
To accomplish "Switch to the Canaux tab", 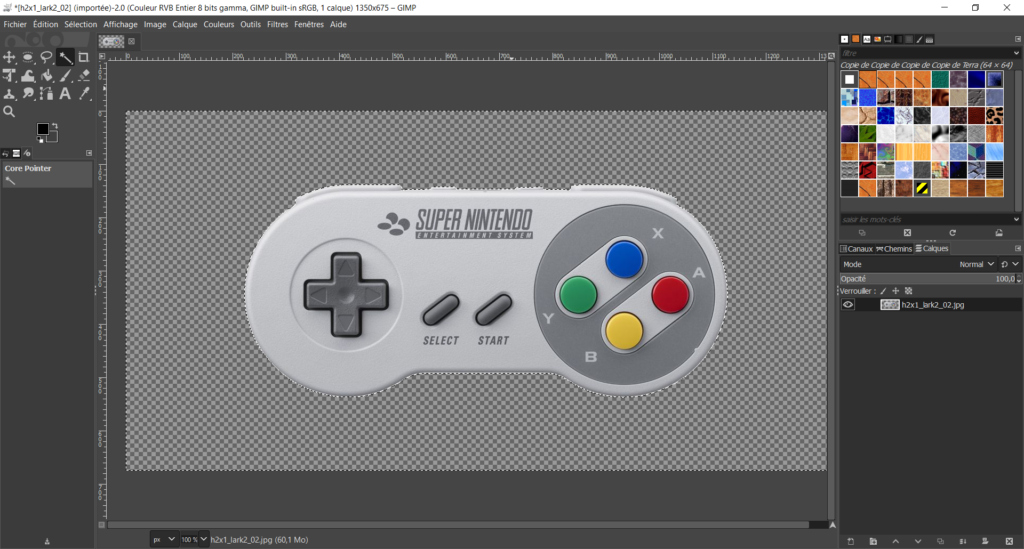I will coord(856,249).
